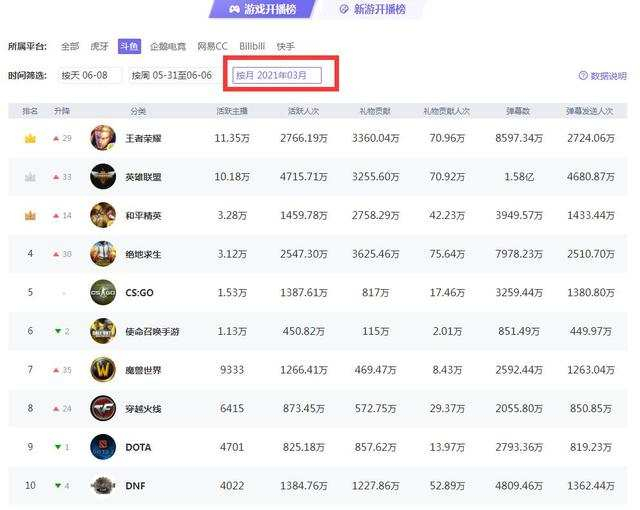Open the 绝地求生 game name link
The image size is (640, 510).
143,254
